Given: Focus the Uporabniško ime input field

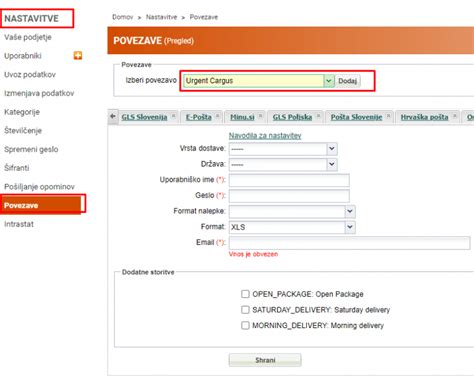Looking at the screenshot, I should [x=289, y=180].
